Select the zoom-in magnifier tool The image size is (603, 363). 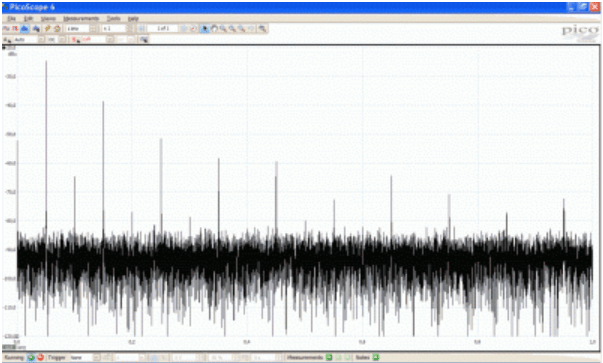(223, 29)
